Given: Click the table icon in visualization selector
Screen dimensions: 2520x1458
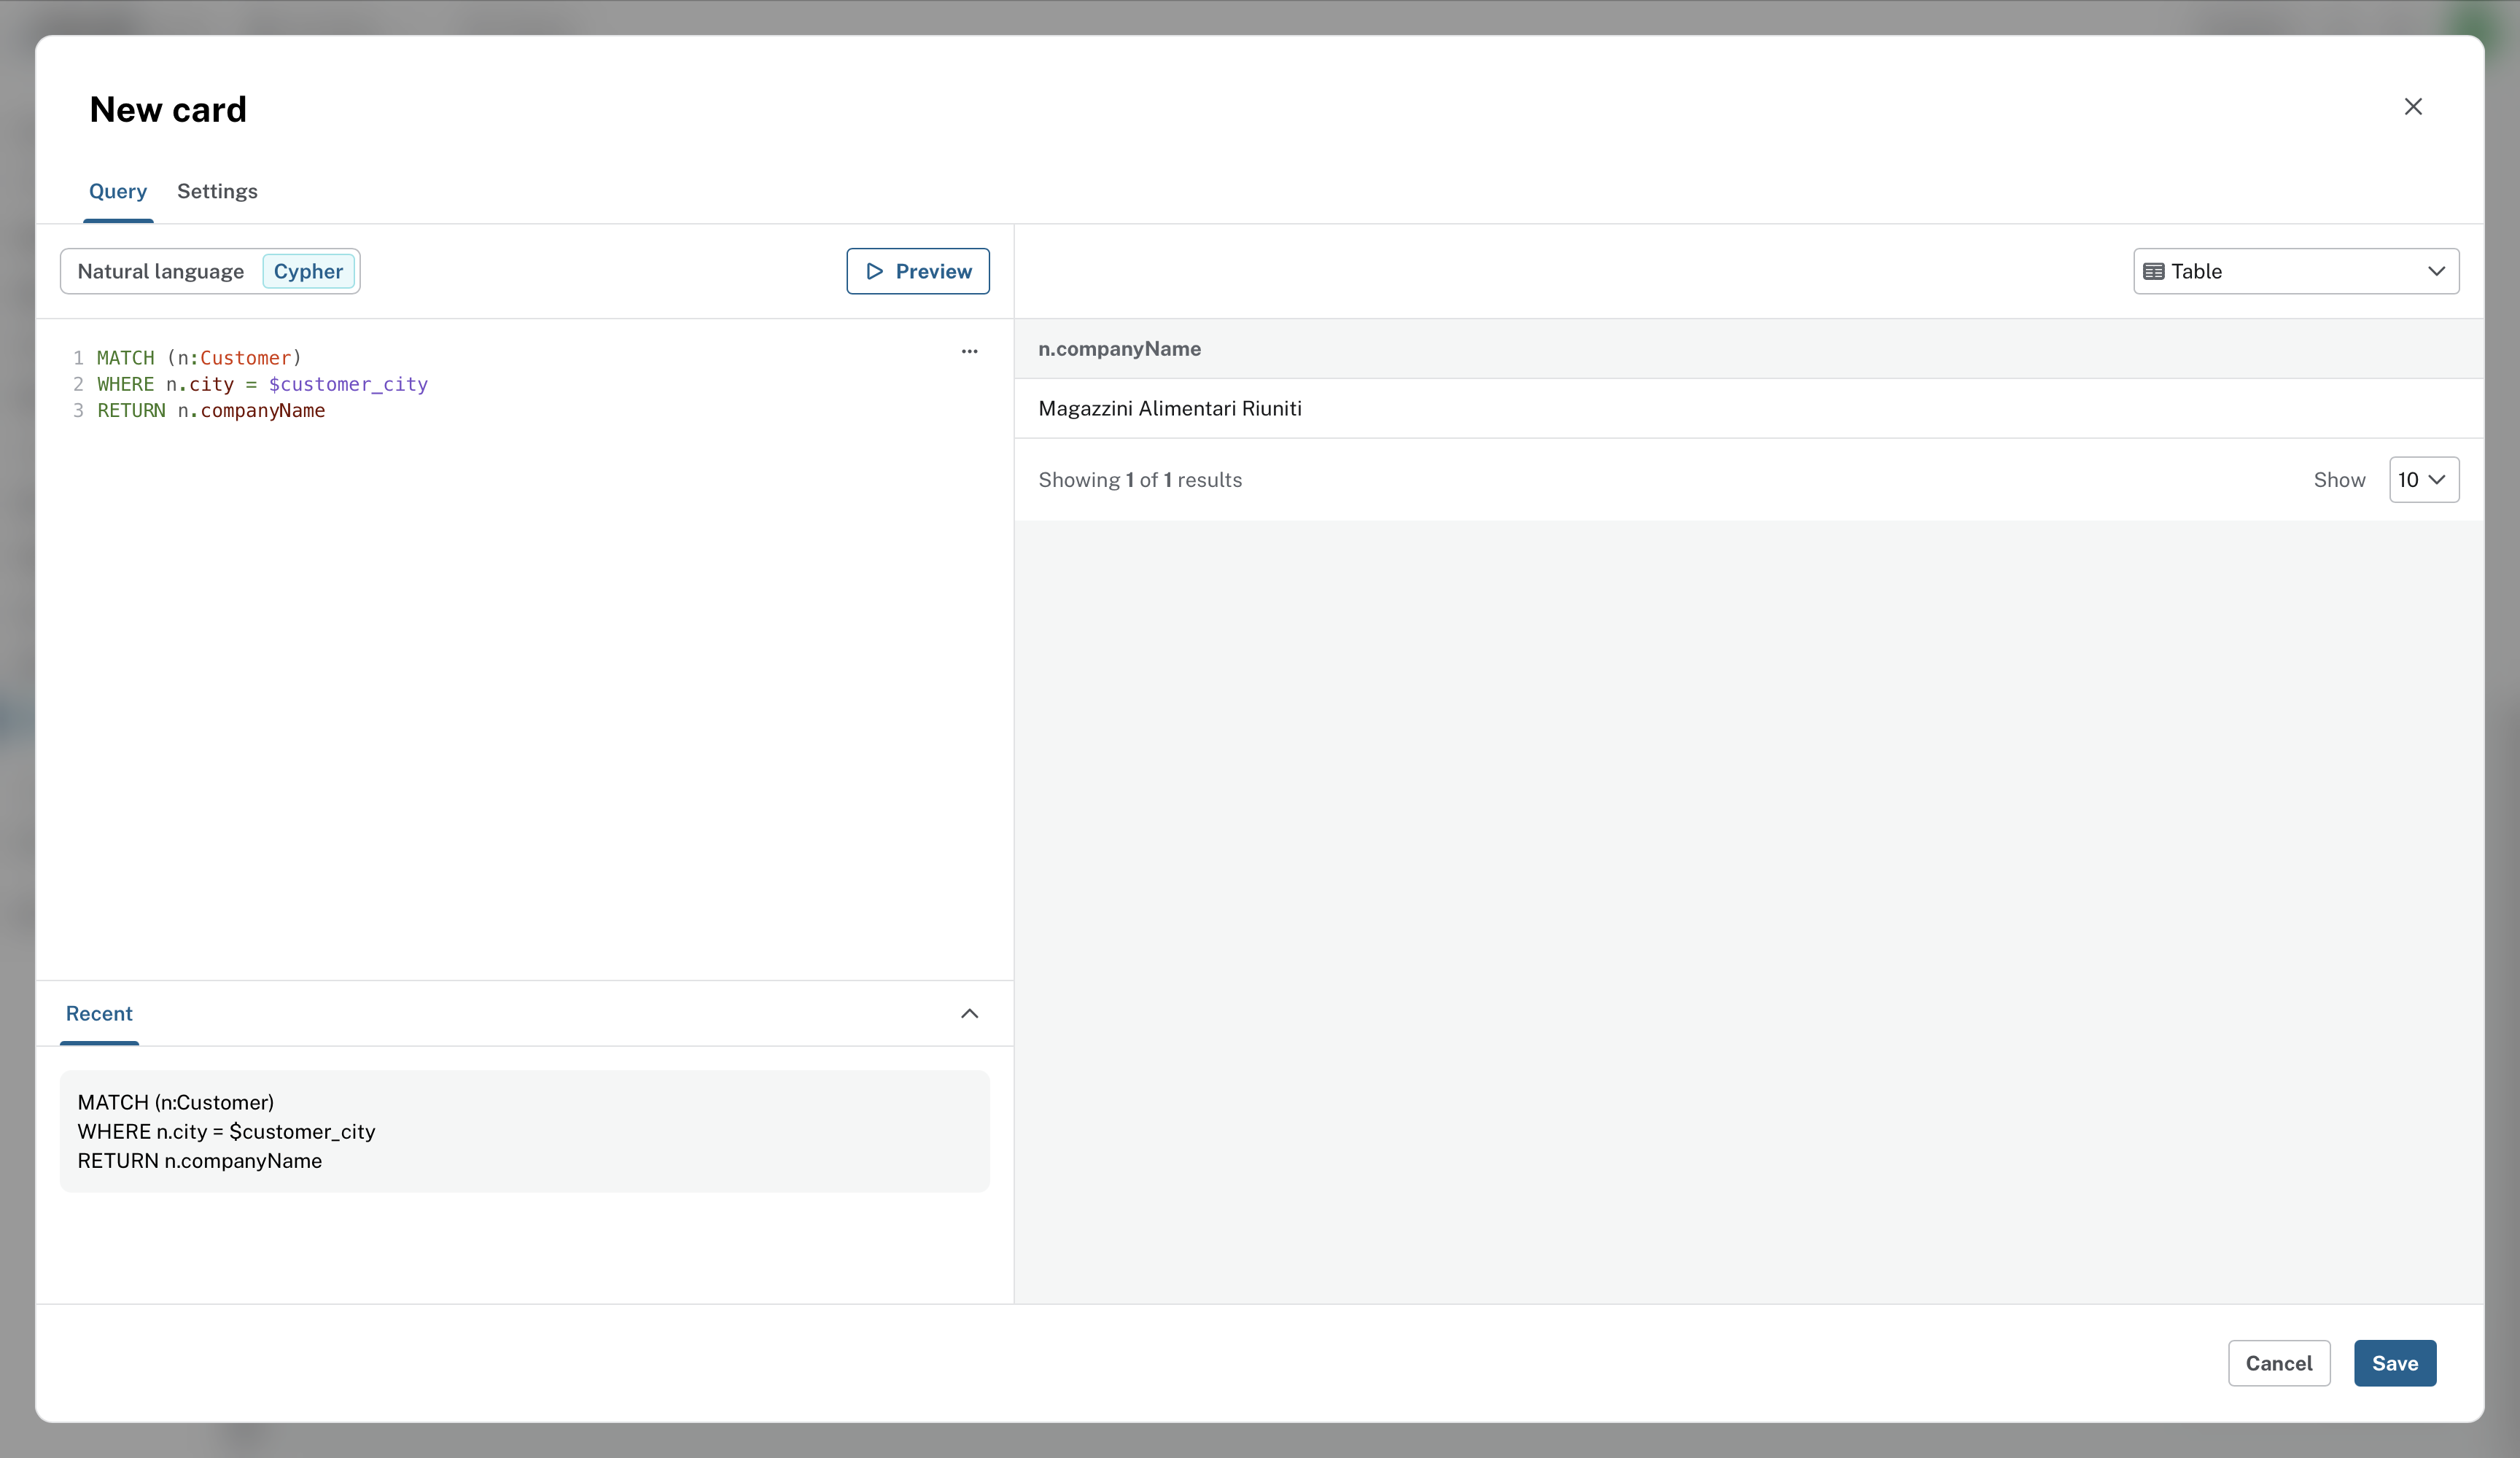Looking at the screenshot, I should [x=2153, y=271].
